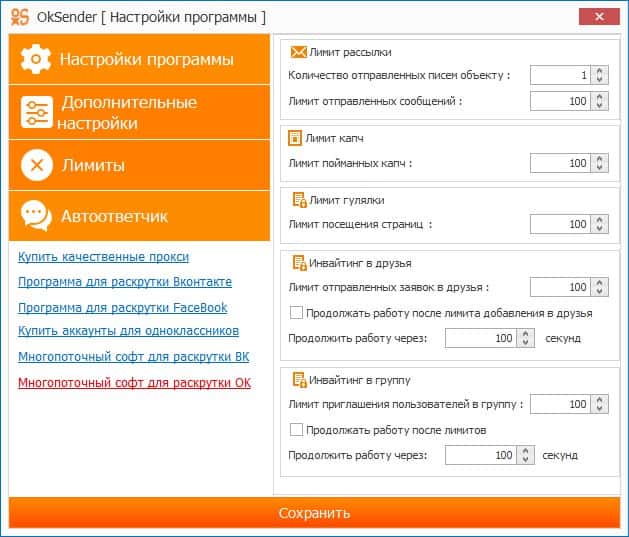629x537 pixels.
Task: Click the icon next to Лимит капч
Action: [295, 139]
